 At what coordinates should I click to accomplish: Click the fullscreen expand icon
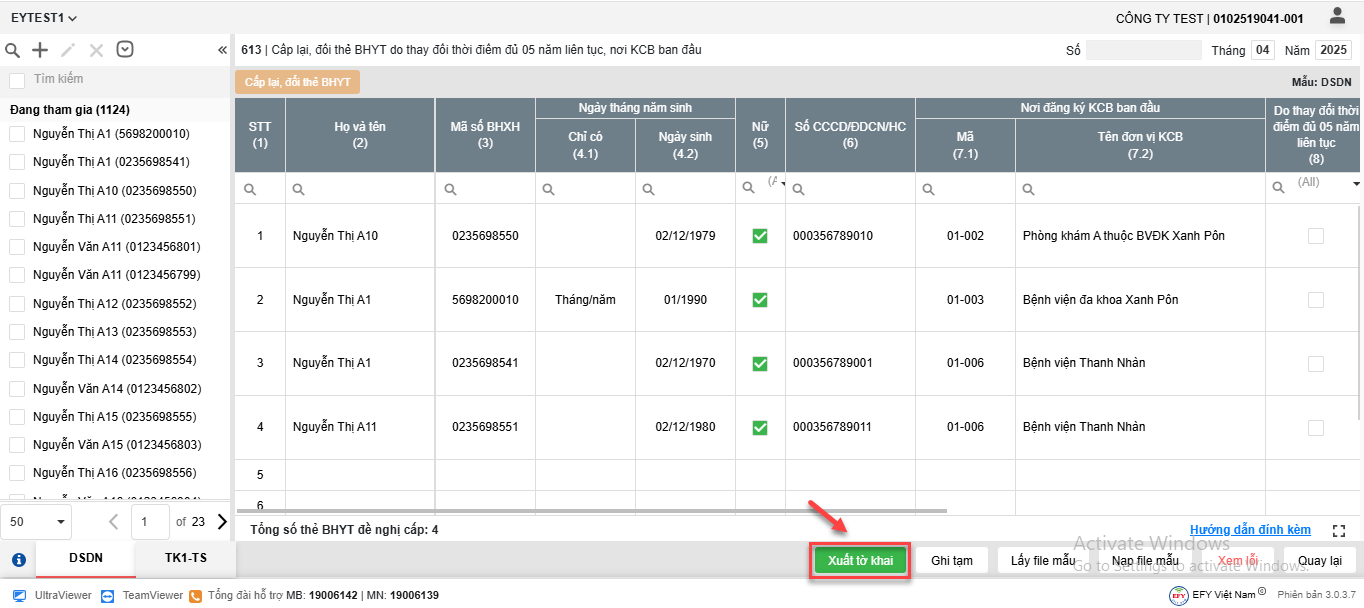pos(1339,531)
